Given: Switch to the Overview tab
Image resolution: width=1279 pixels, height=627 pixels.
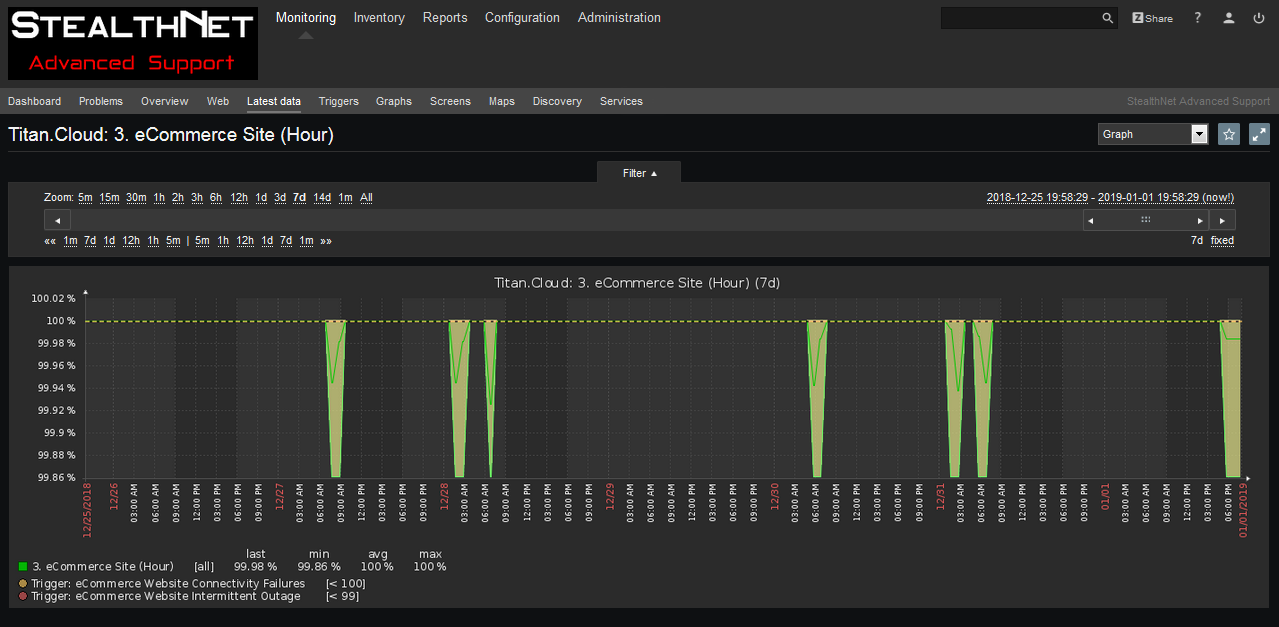Looking at the screenshot, I should click(x=165, y=101).
